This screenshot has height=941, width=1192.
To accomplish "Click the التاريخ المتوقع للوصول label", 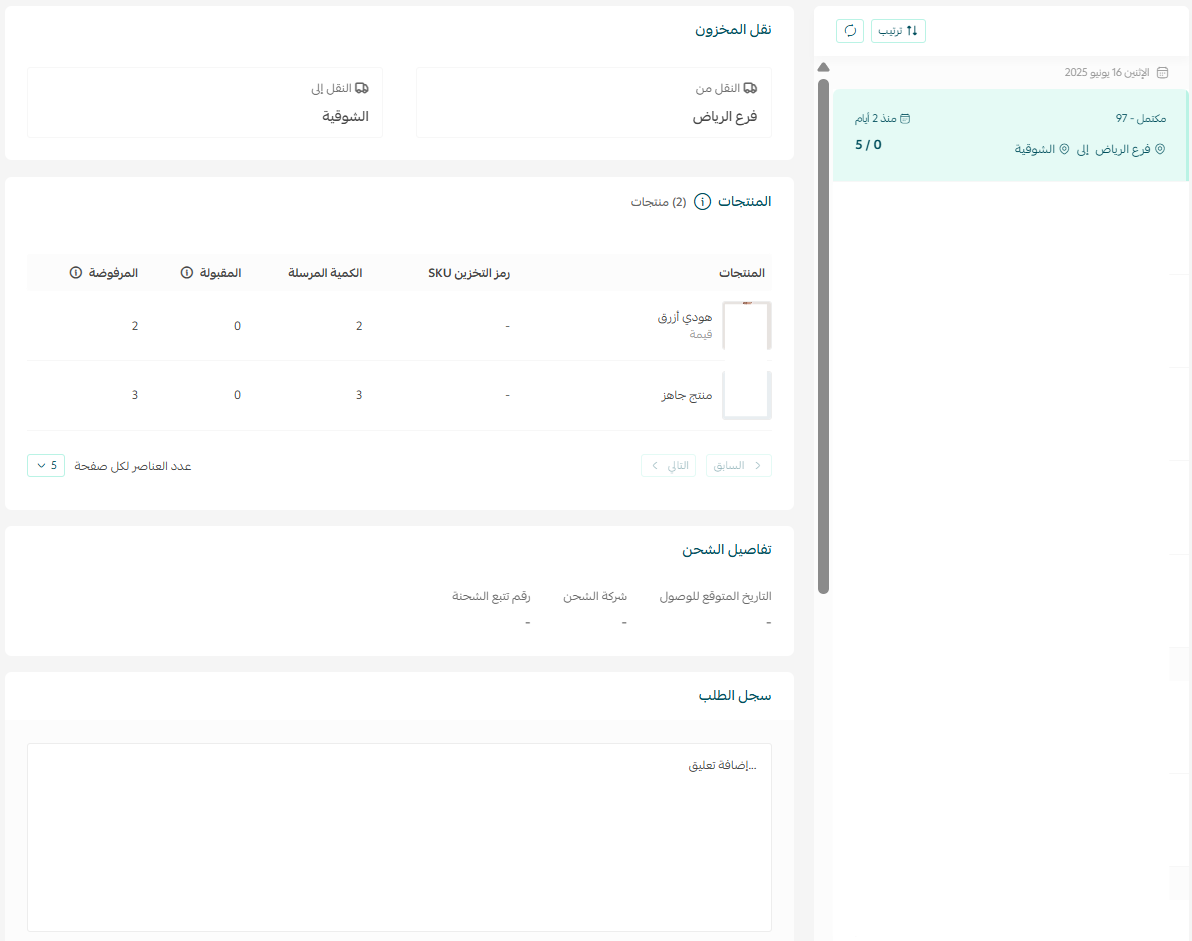I will (715, 597).
